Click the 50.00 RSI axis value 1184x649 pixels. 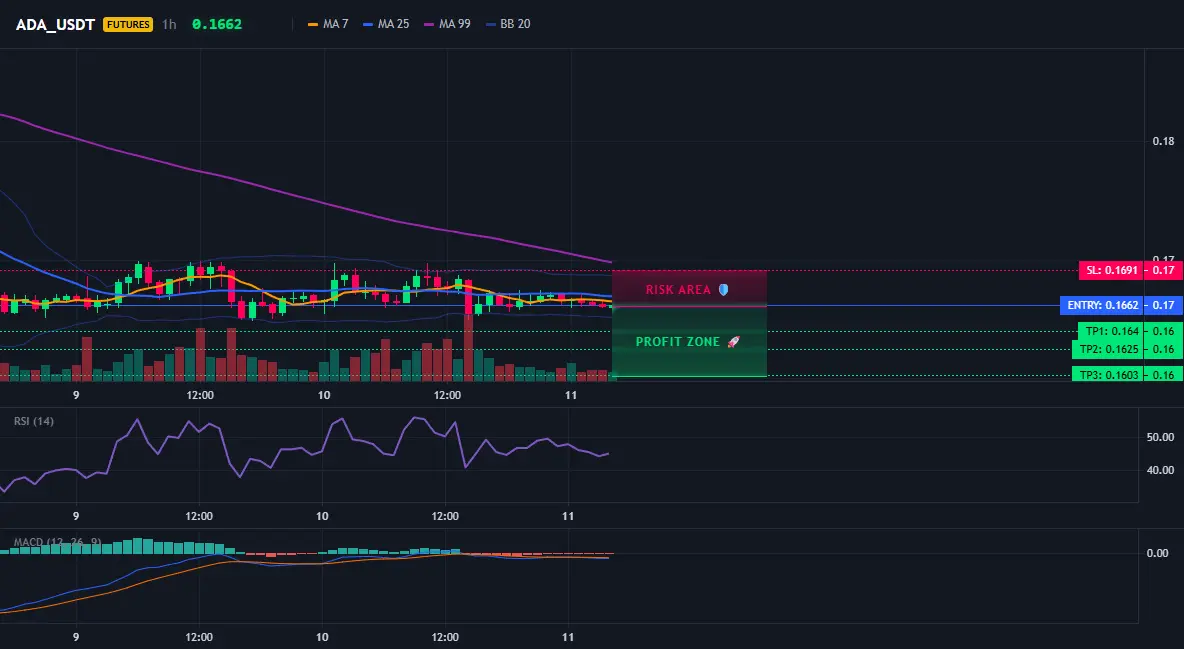point(1160,437)
